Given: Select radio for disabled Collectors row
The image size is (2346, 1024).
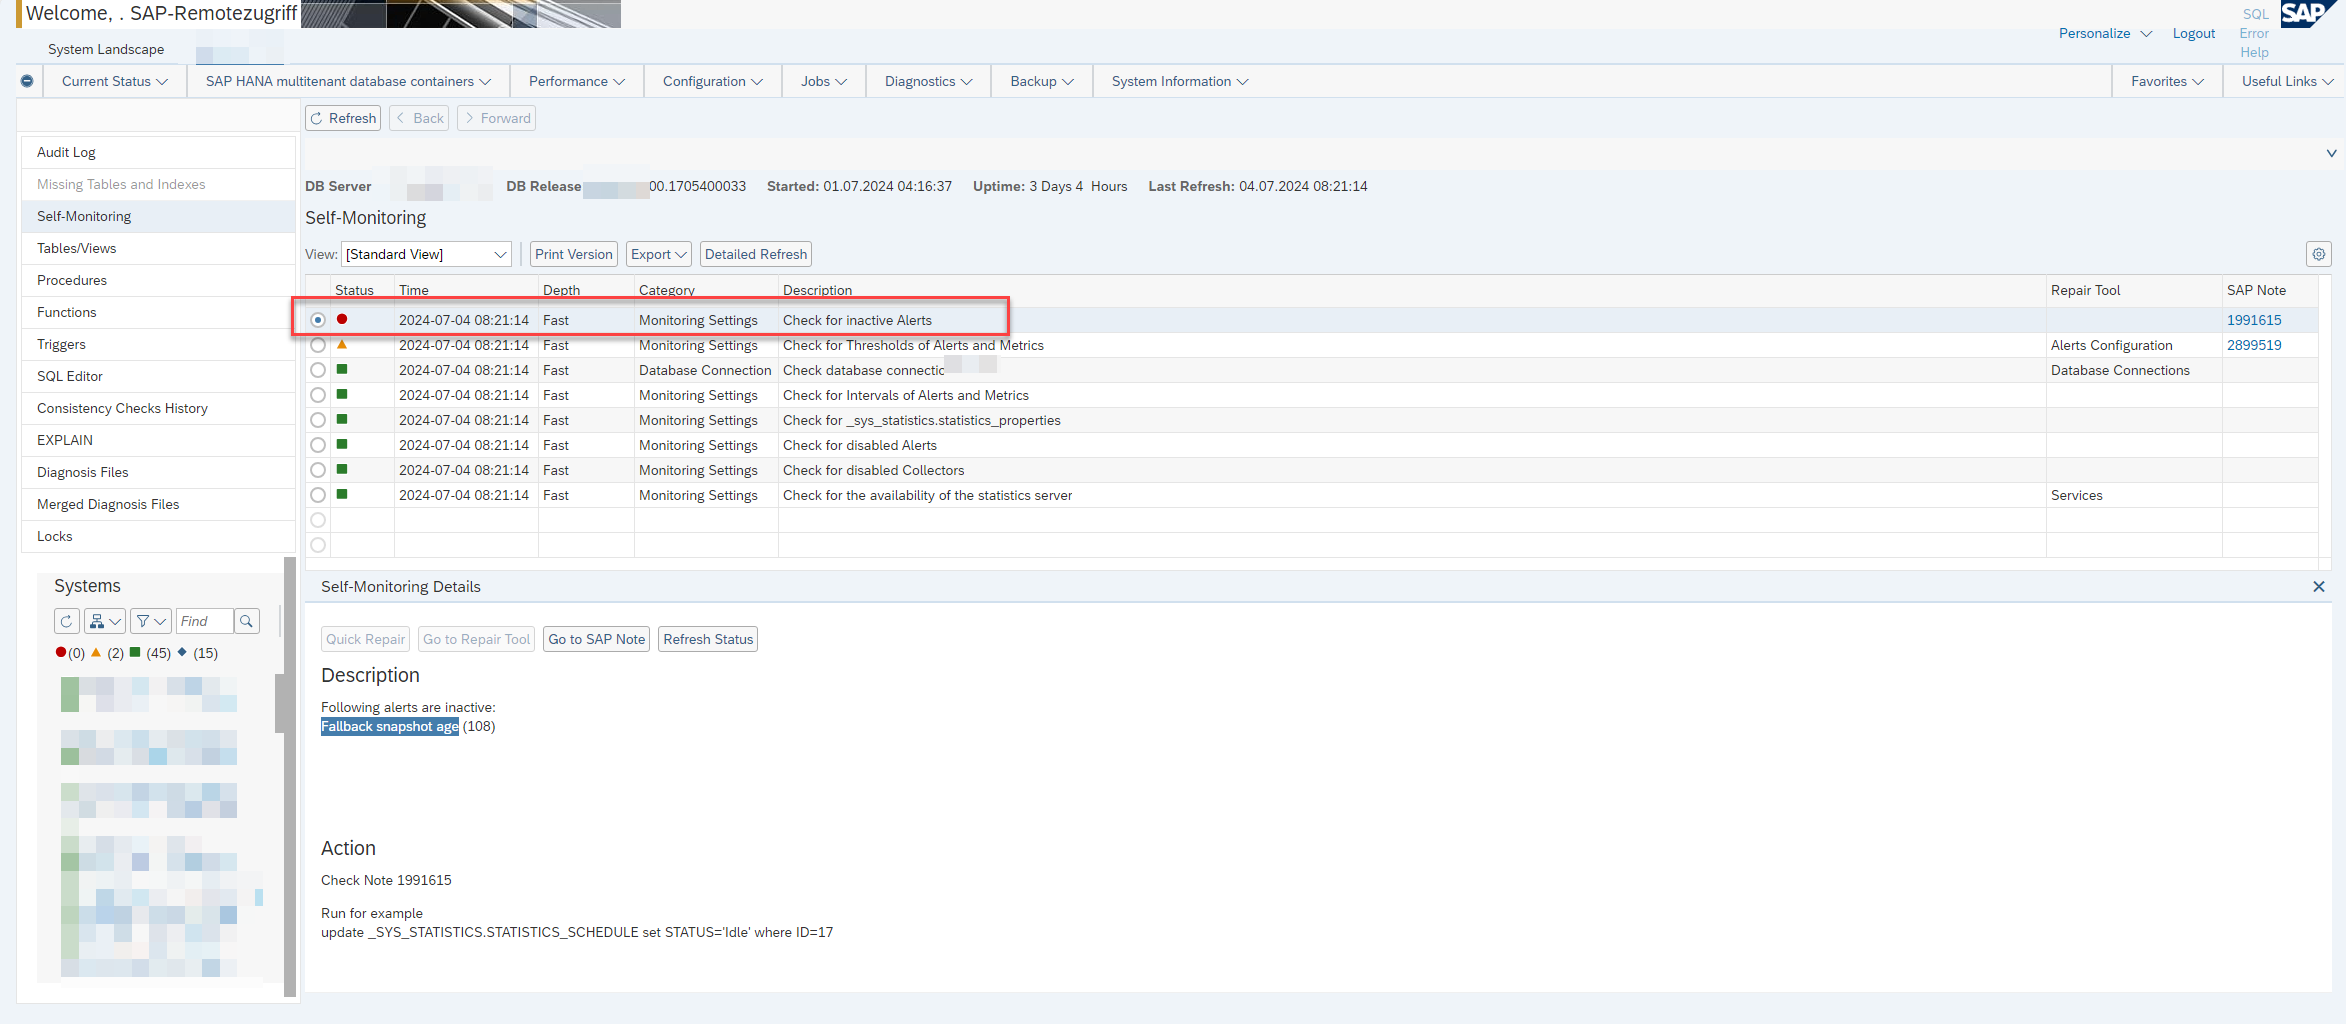Looking at the screenshot, I should point(318,470).
